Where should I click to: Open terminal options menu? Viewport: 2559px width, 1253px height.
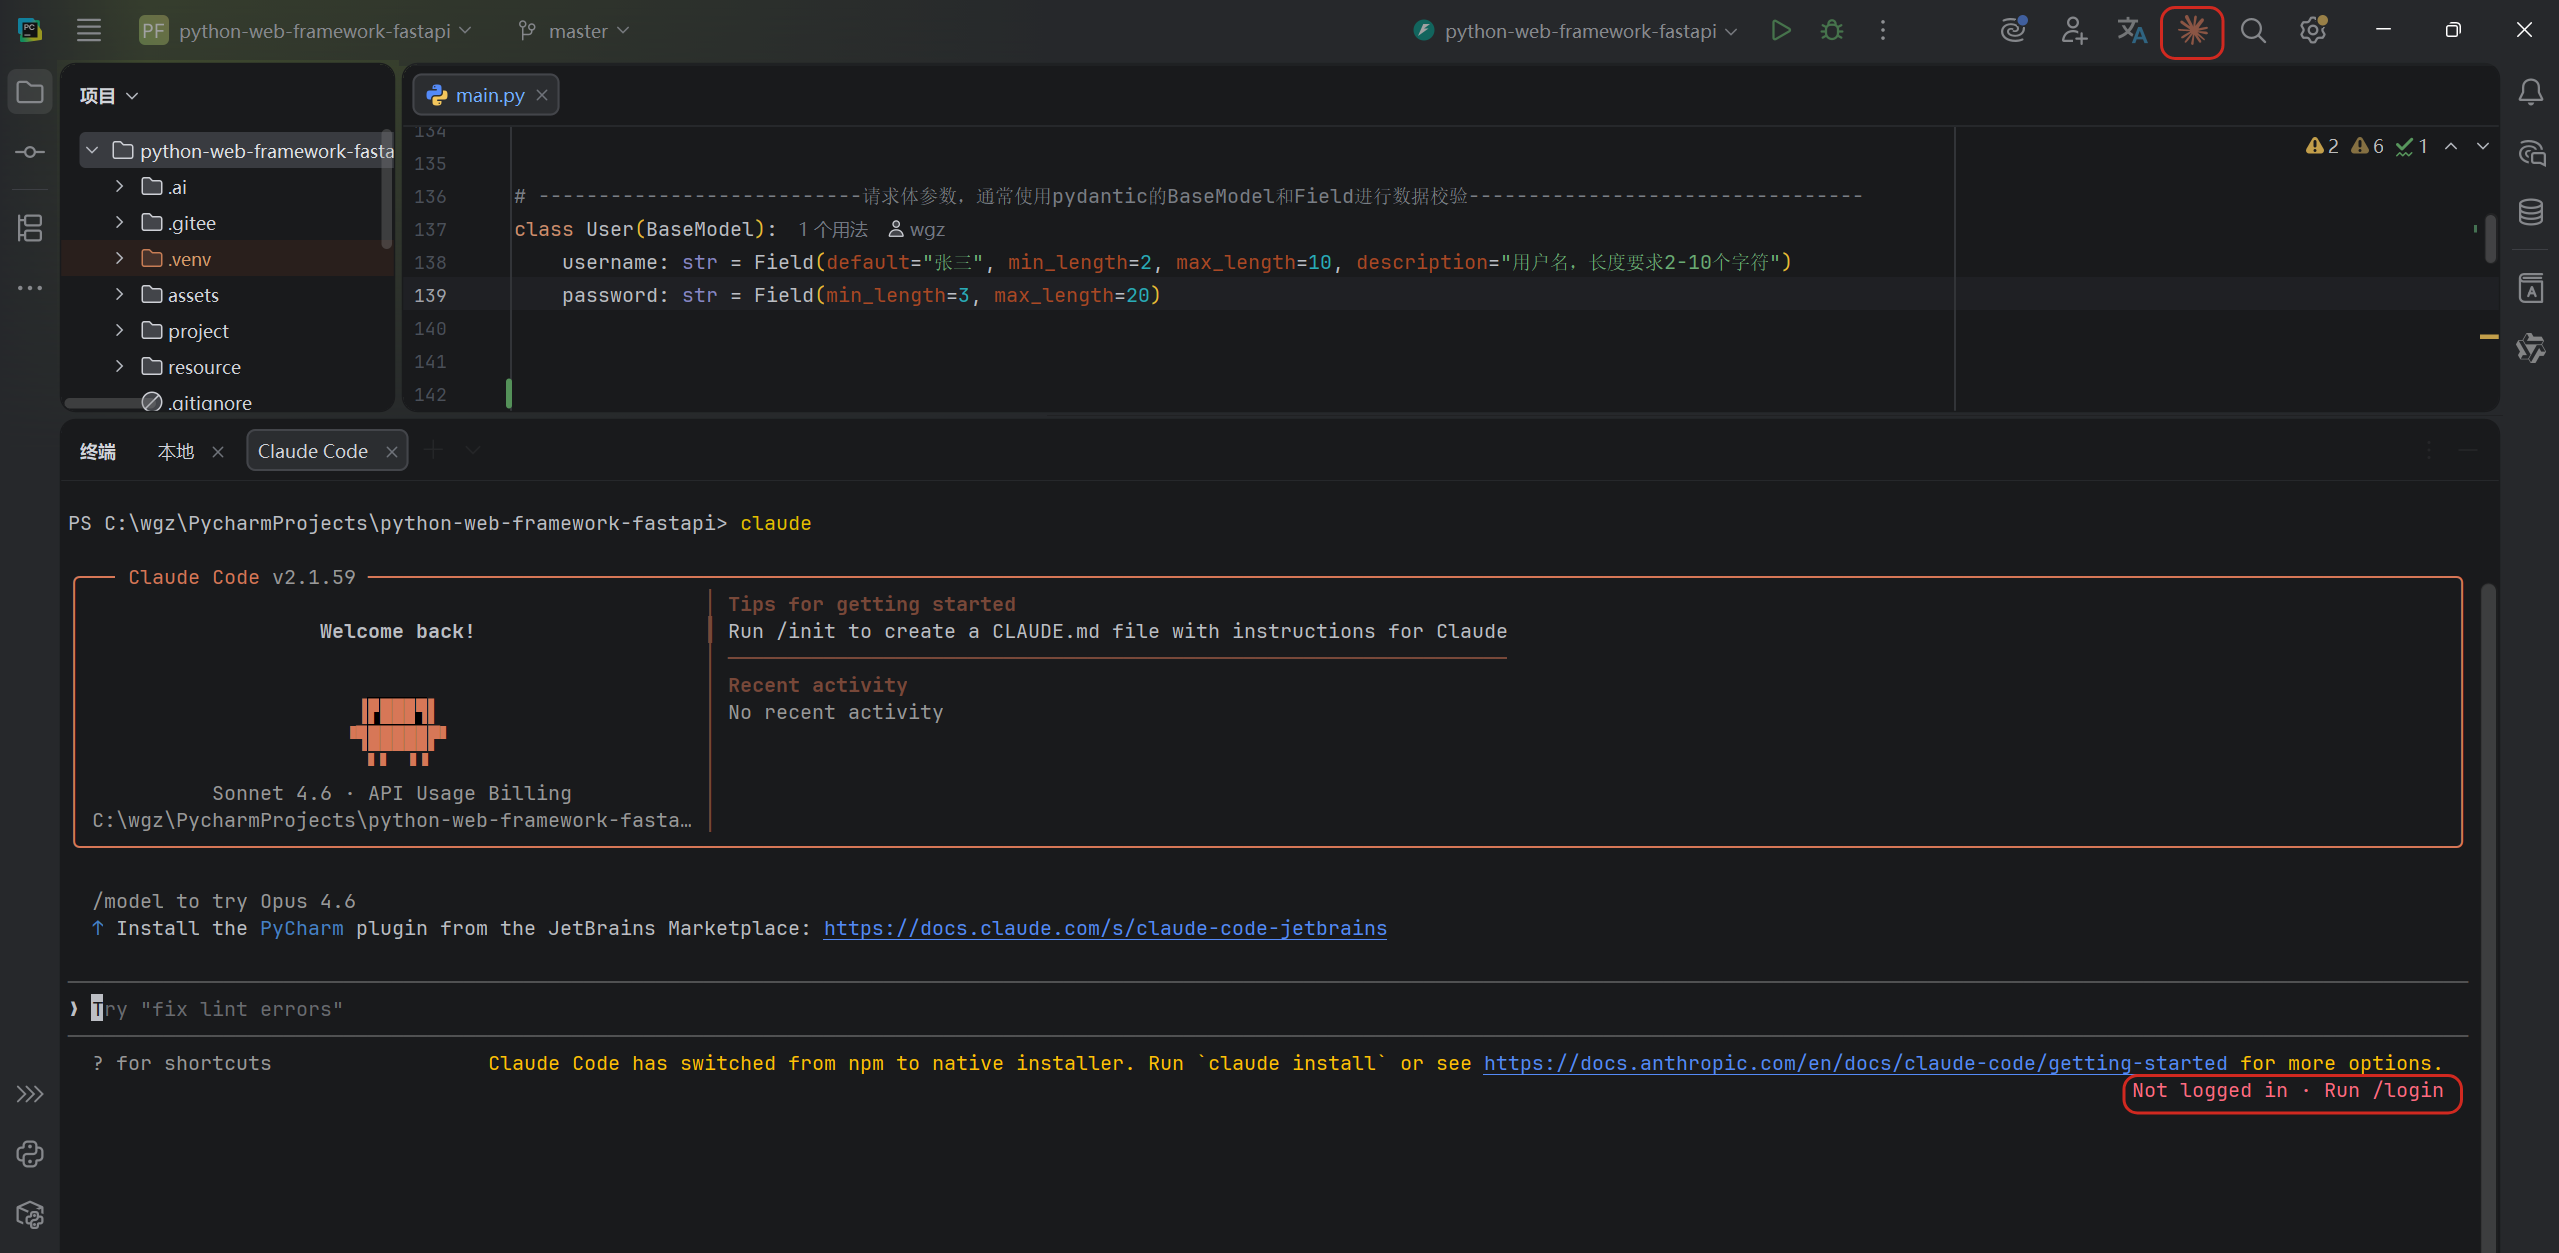2429,451
